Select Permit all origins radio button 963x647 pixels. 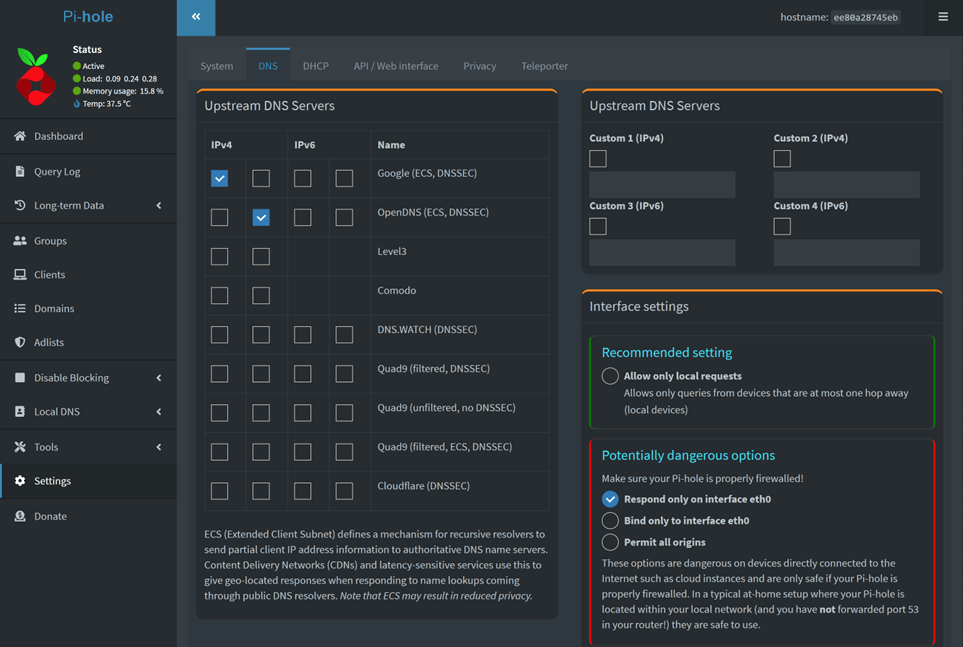pos(610,542)
